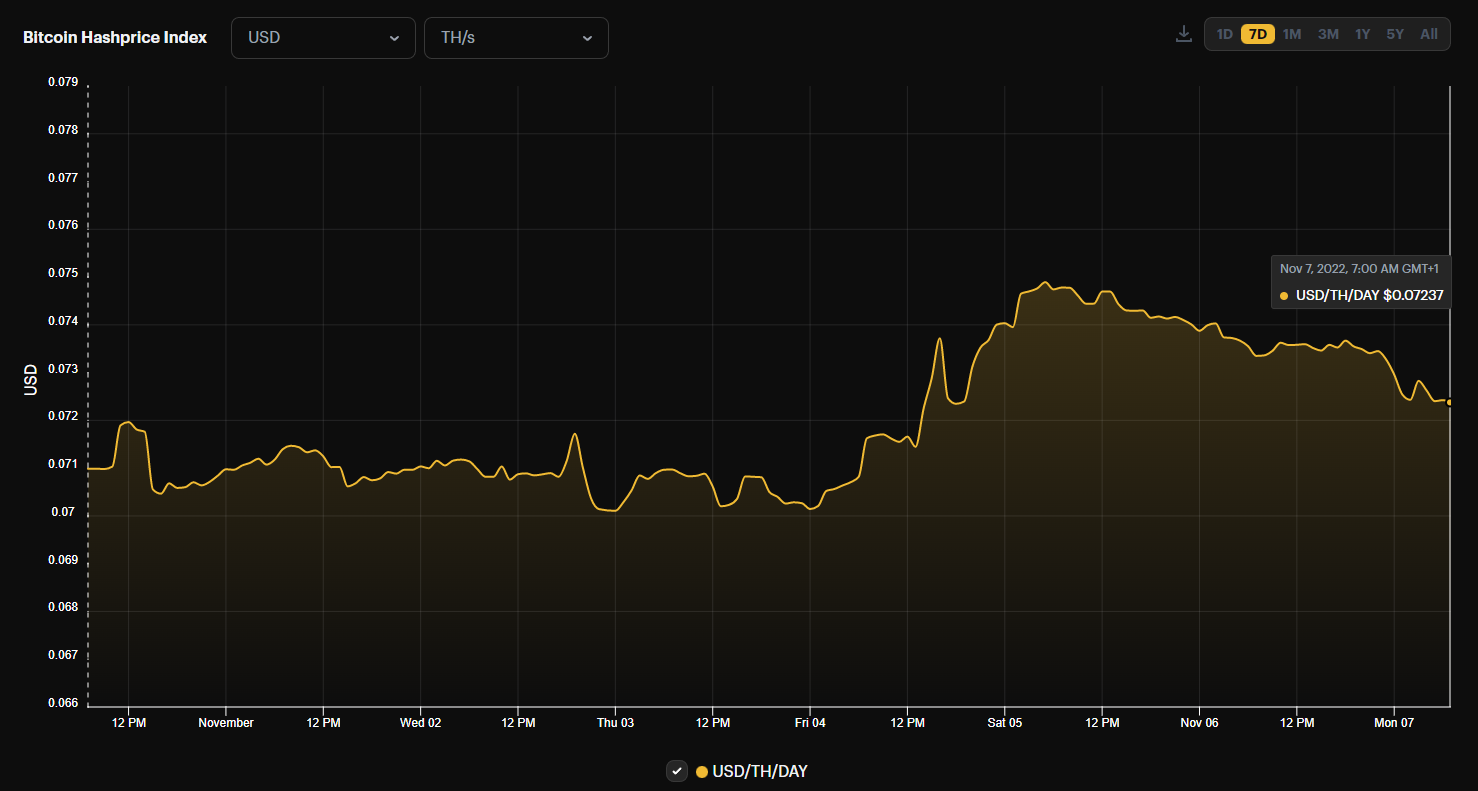The image size is (1478, 791).
Task: Click the Bitcoin Hashprice Index title
Action: pyautogui.click(x=115, y=38)
